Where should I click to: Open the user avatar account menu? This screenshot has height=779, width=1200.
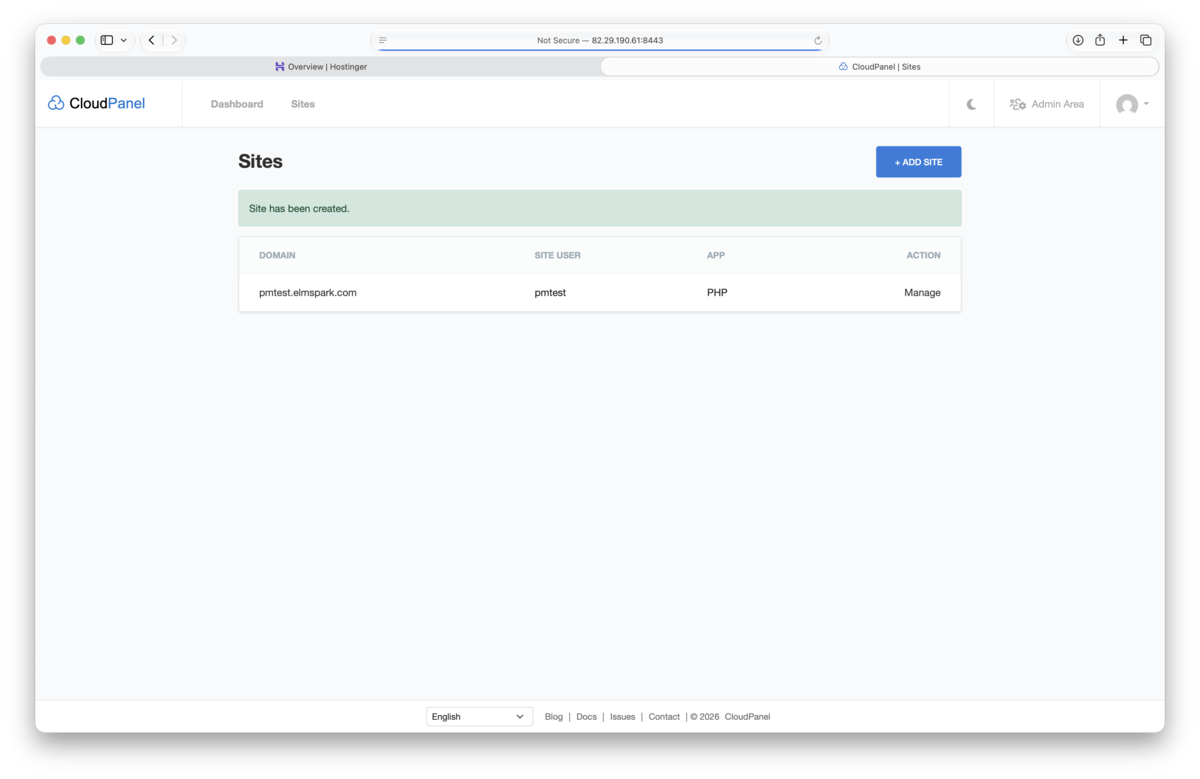pyautogui.click(x=1132, y=104)
